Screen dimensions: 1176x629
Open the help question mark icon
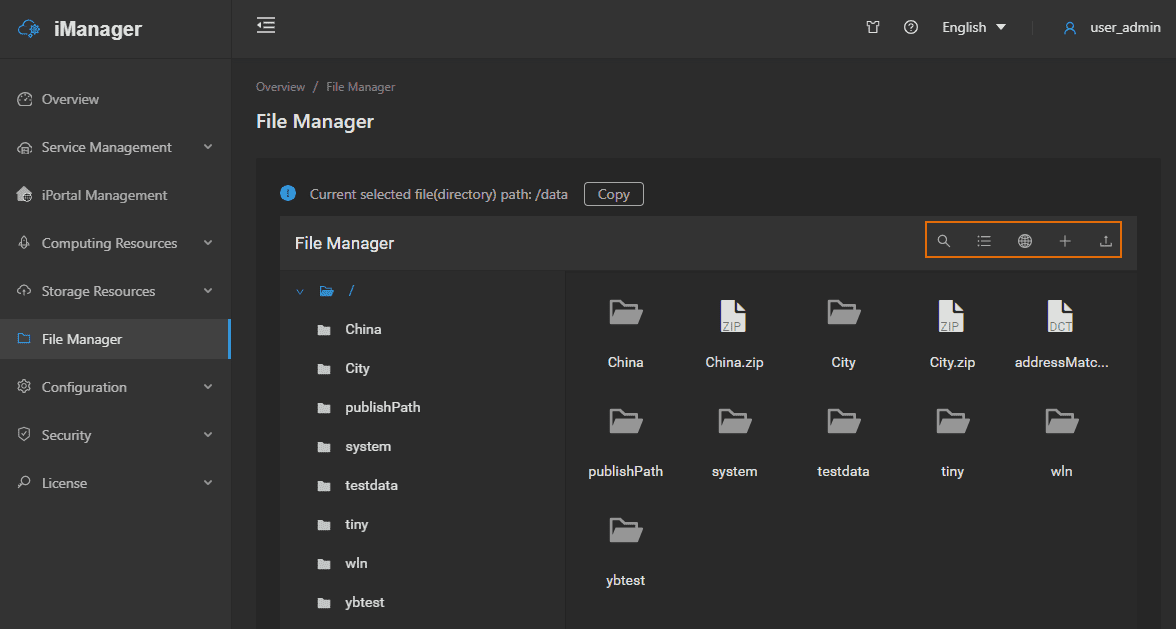point(910,28)
